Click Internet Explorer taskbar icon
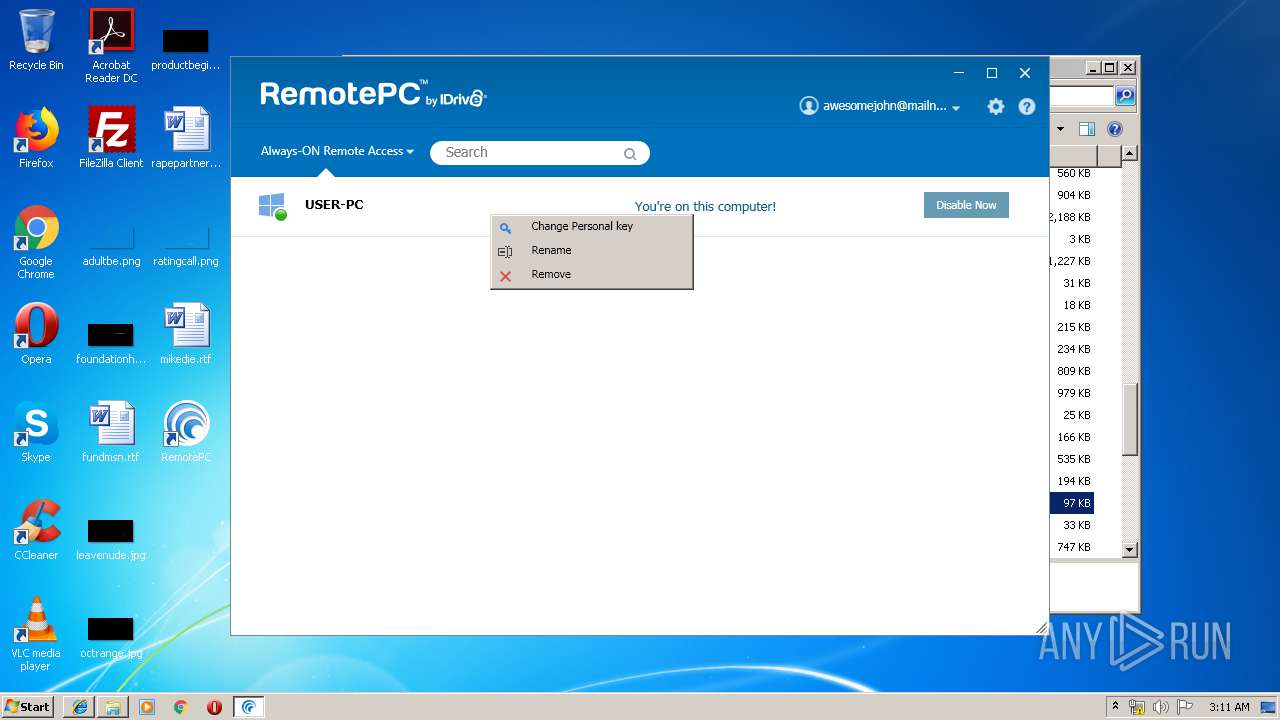 80,707
